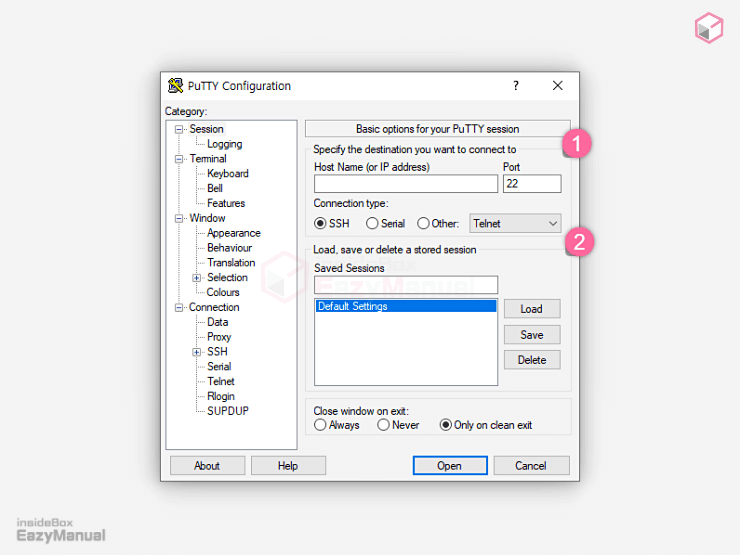
Task: Click the About button
Action: click(207, 466)
